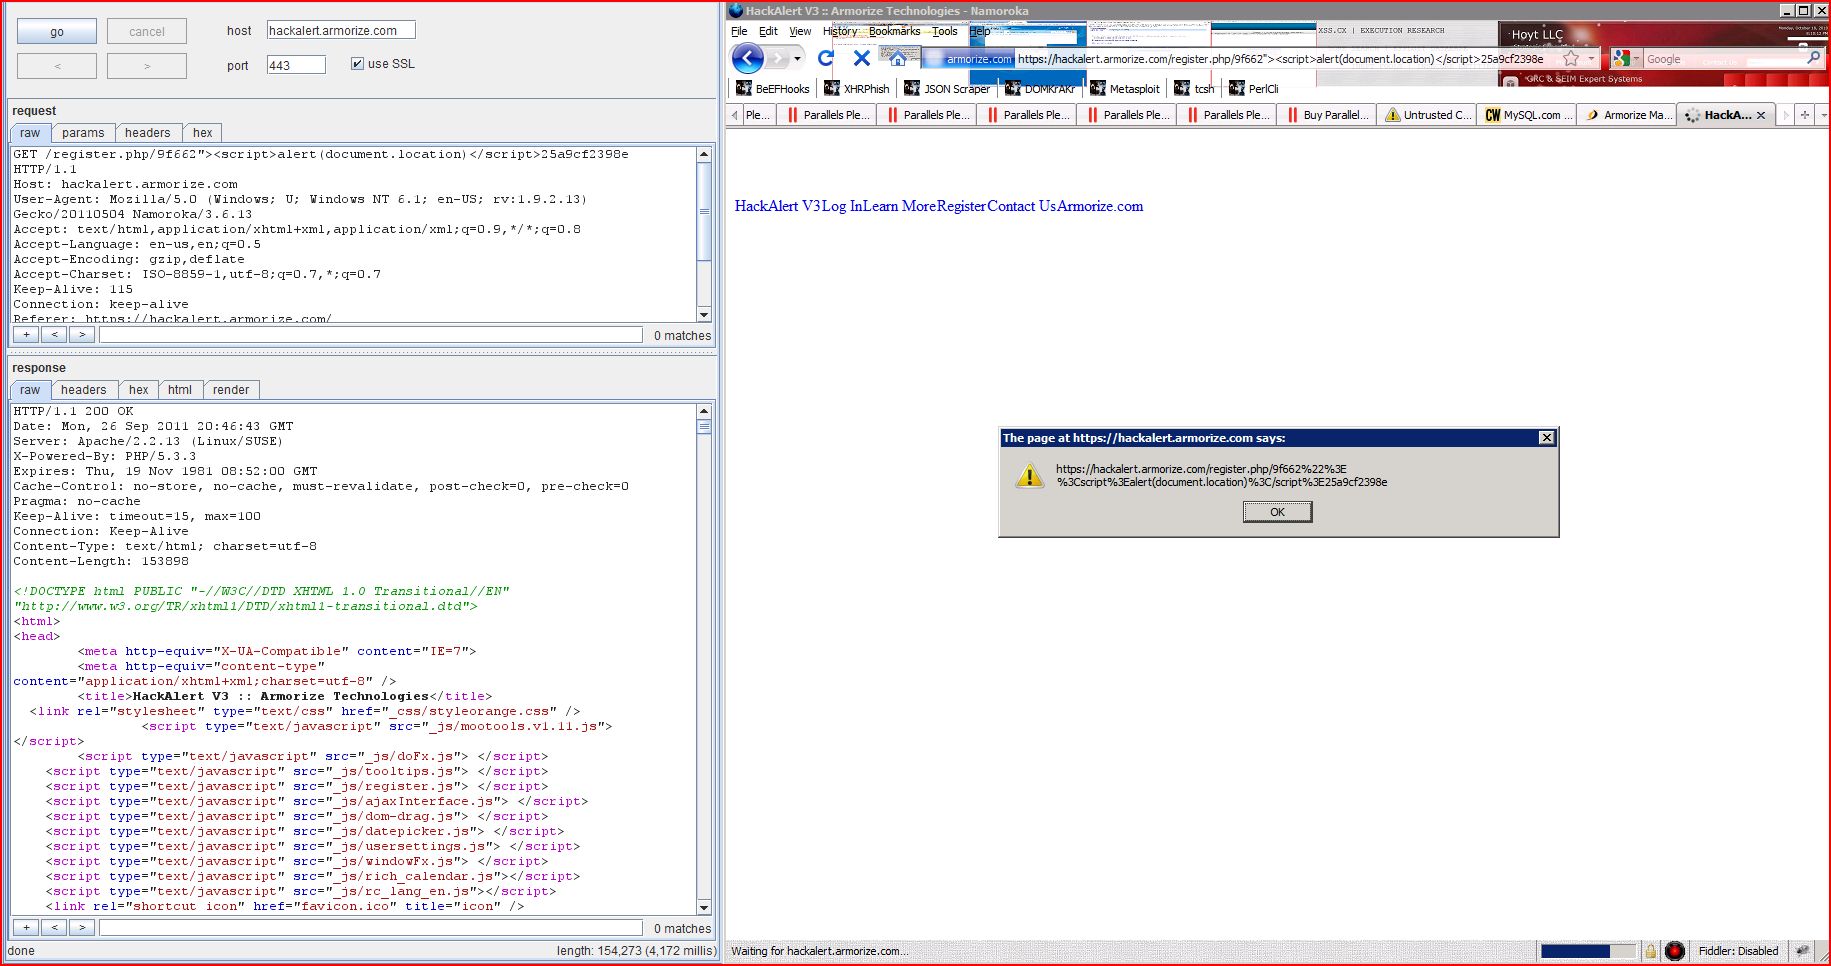The height and width of the screenshot is (966, 1831).
Task: Open the PerlCli bookmark
Action: (1254, 89)
